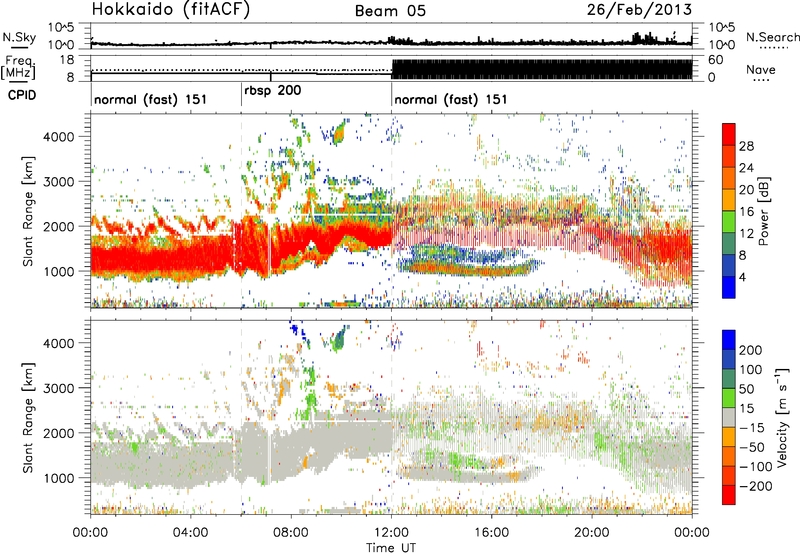Screen dimensions: 800x554
Task: Click the "3000" tick of the velocity panel
Action: [x=59, y=389]
